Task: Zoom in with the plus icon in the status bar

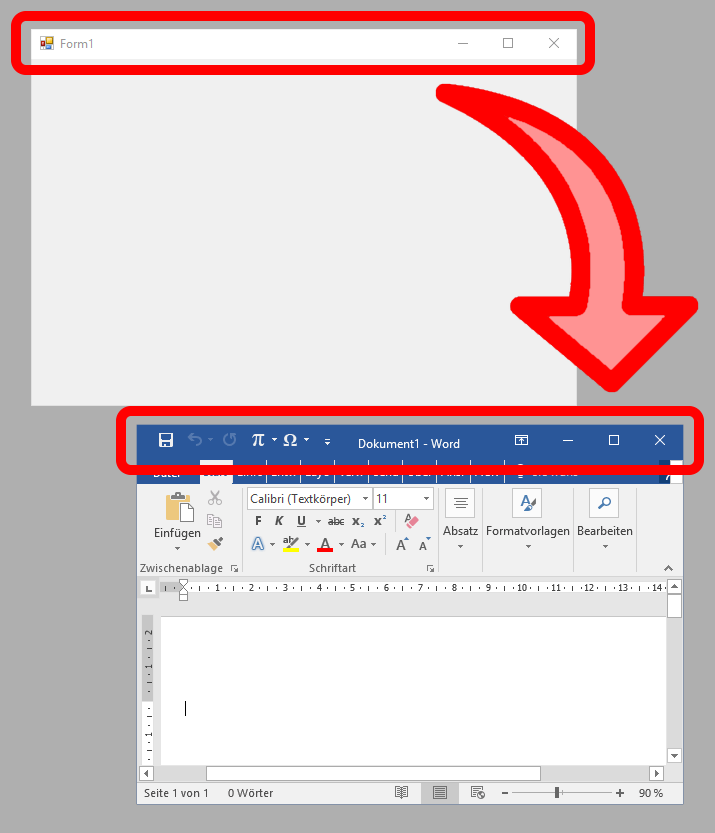Action: point(620,793)
